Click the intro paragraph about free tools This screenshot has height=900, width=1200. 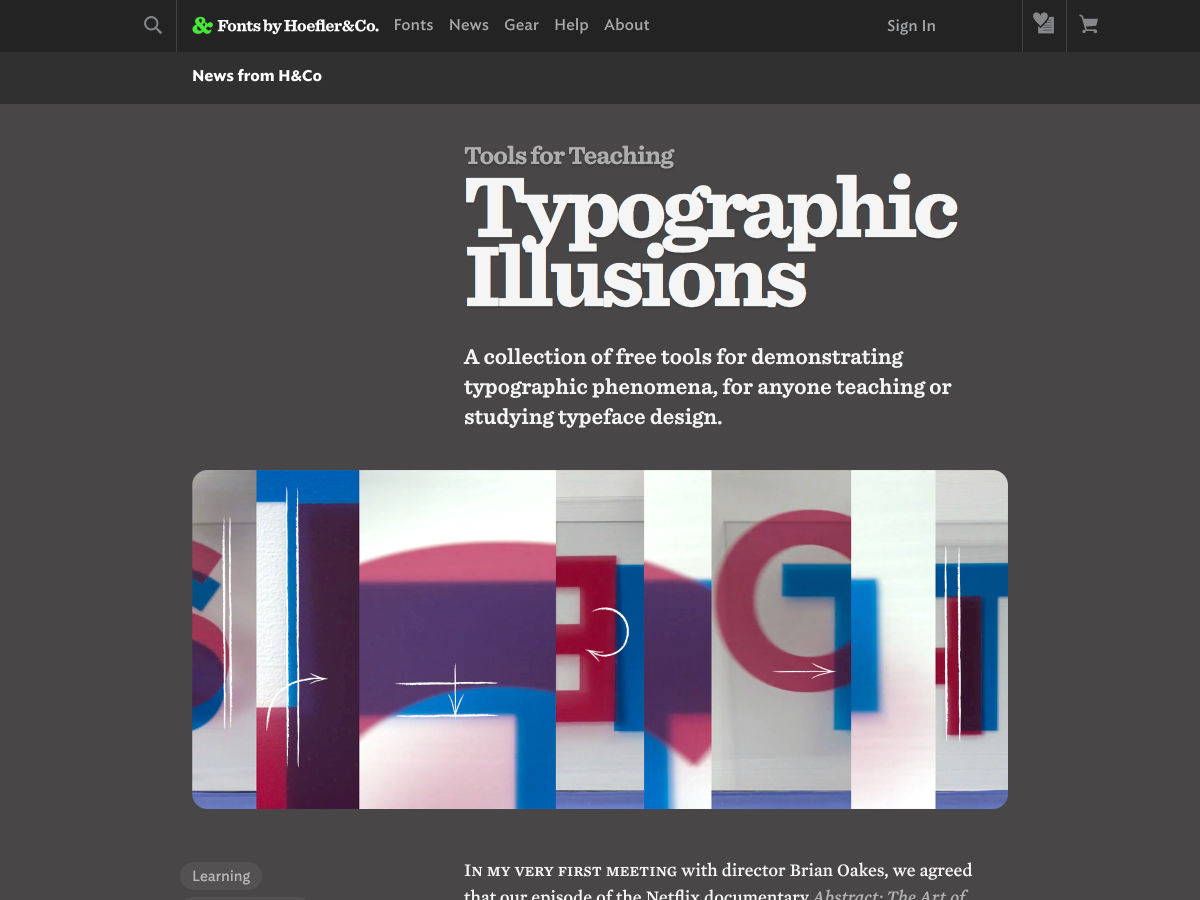point(708,387)
